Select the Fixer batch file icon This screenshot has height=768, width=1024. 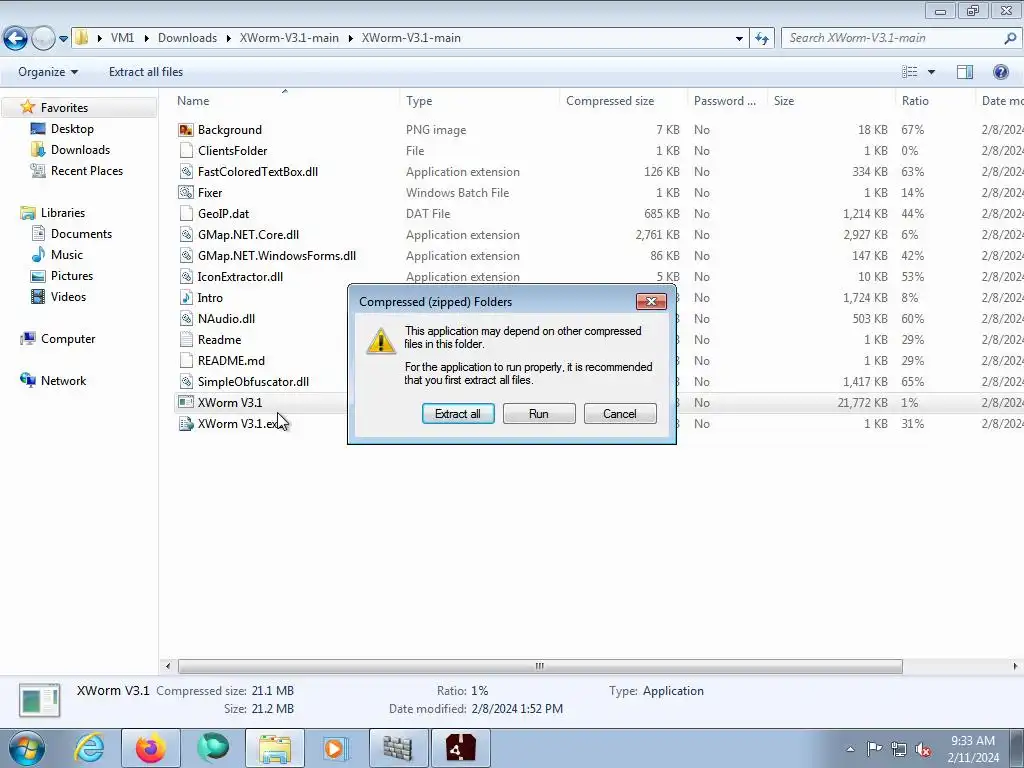point(186,193)
